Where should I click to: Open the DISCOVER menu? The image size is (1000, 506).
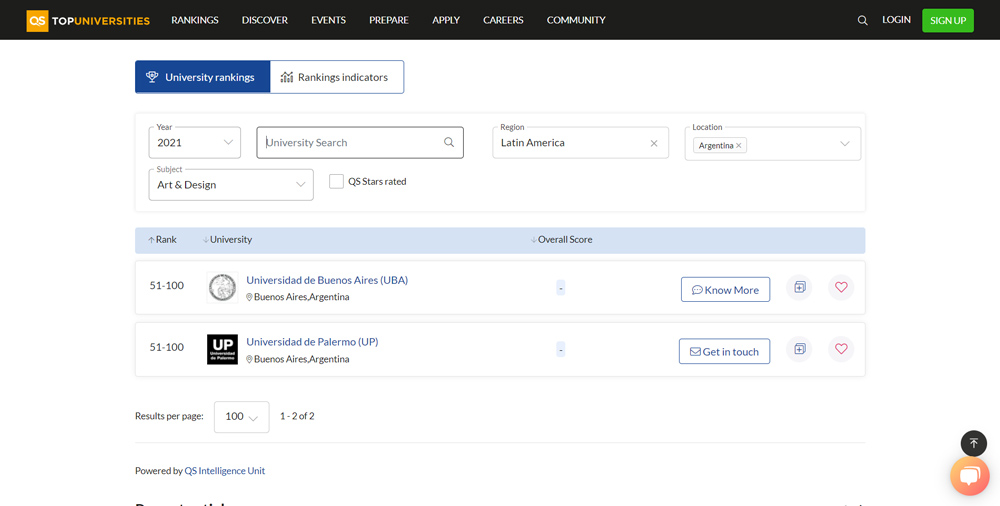[x=265, y=20]
